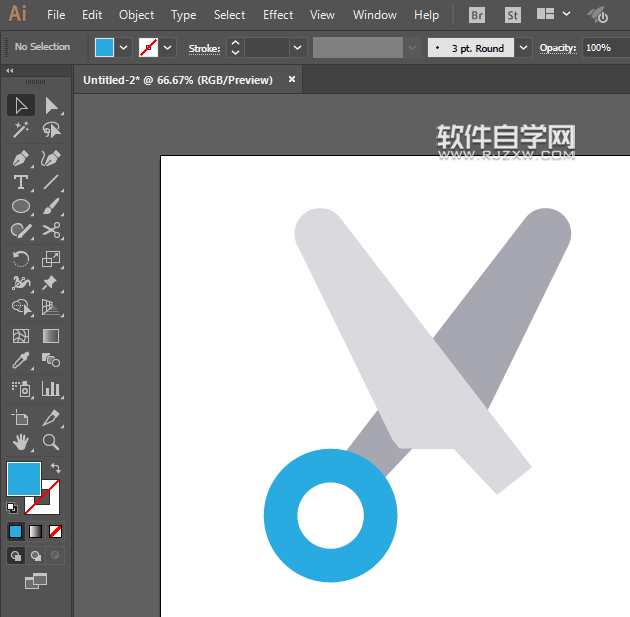
Task: Choose the Hand tool
Action: [20, 441]
